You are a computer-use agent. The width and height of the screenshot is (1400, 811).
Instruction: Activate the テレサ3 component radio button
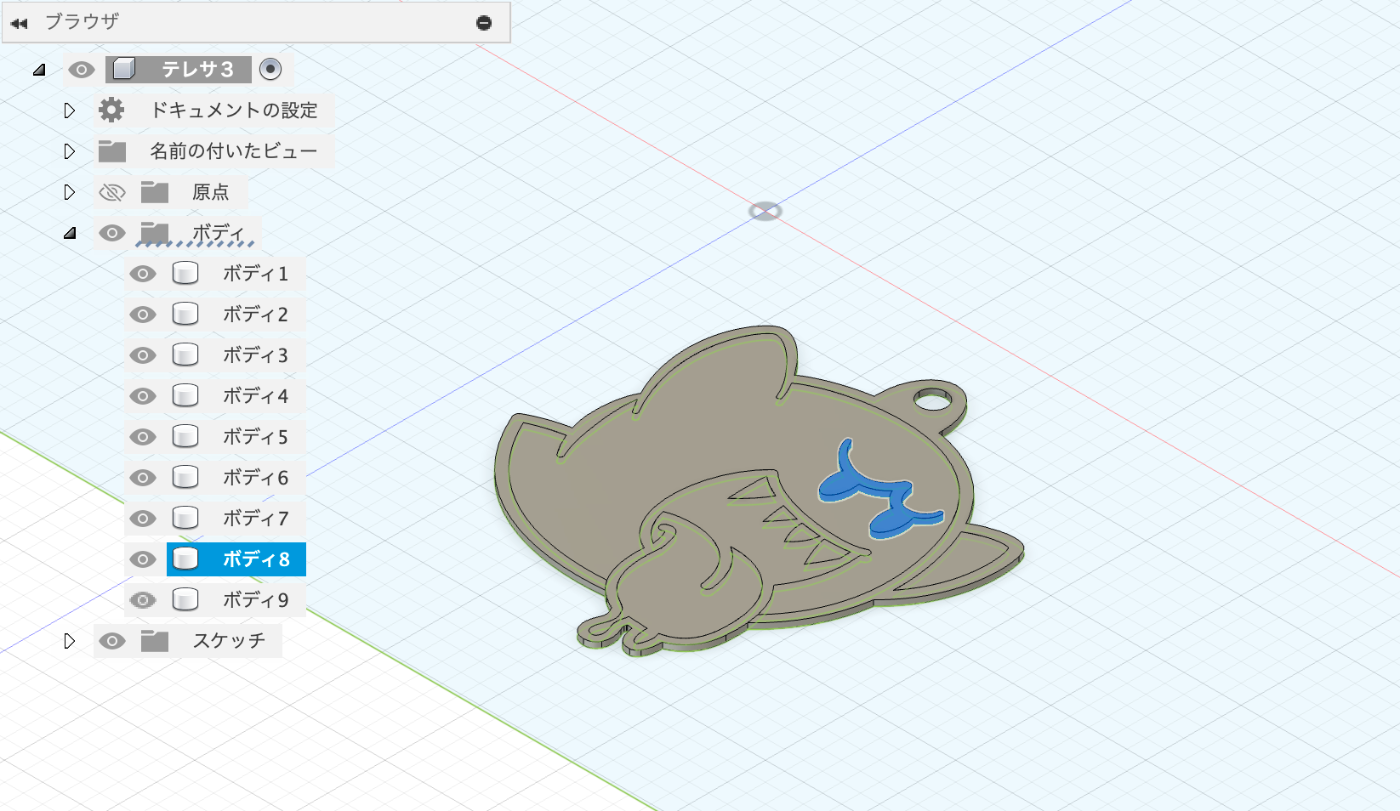point(270,69)
